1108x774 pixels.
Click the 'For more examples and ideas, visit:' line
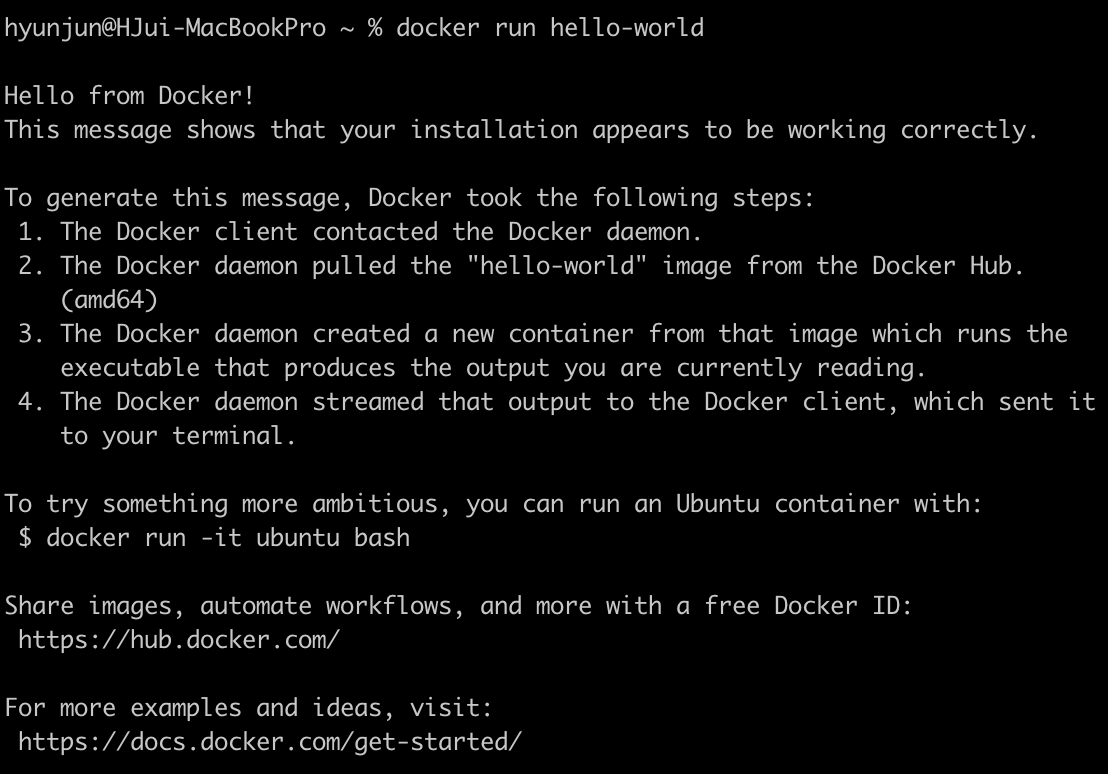pos(249,708)
